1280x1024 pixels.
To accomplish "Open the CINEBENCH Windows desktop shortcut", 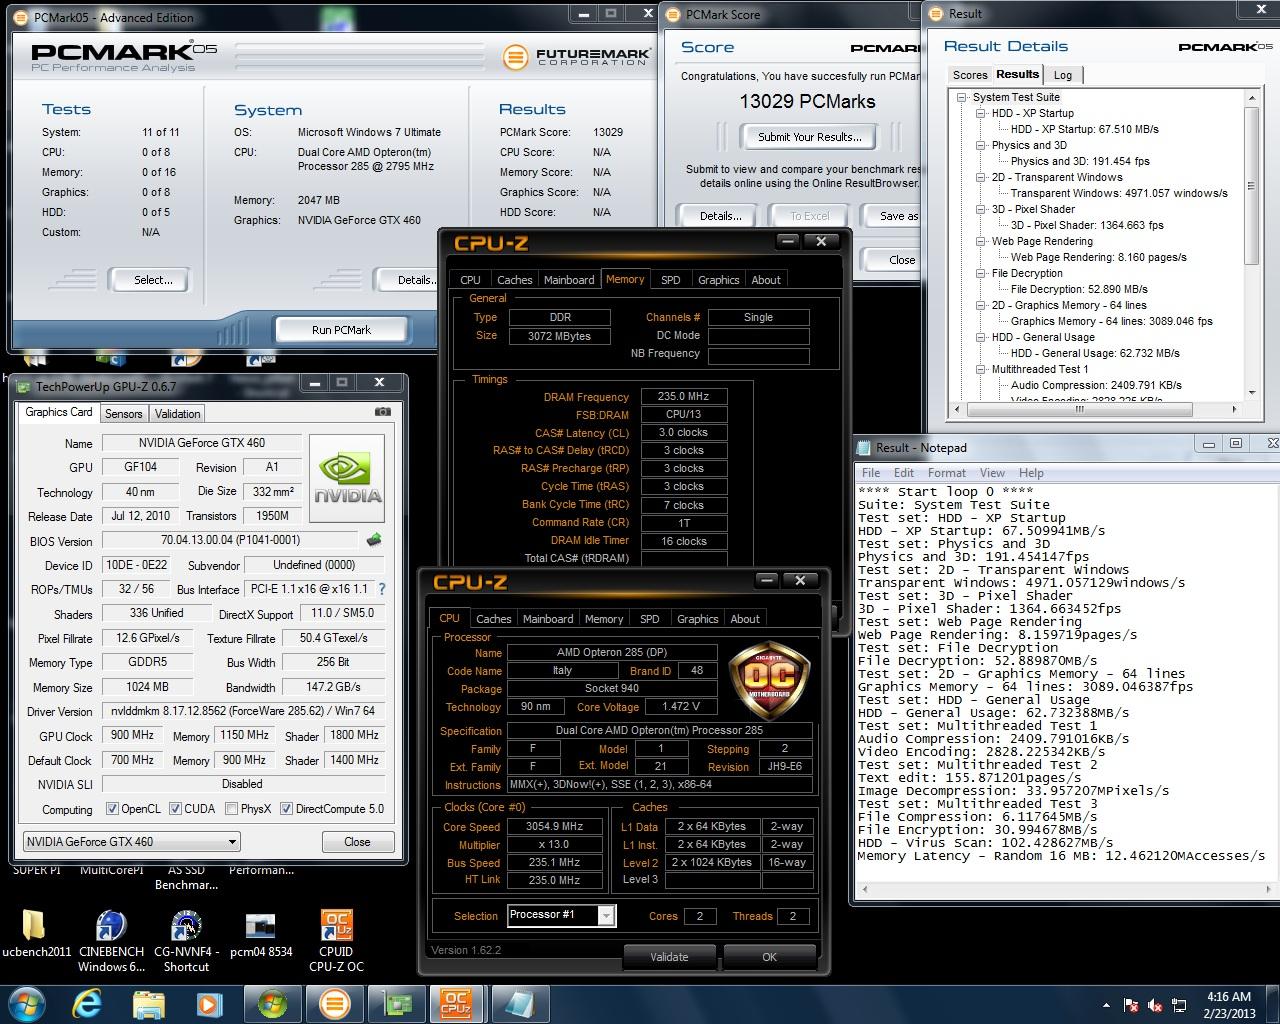I will coord(111,940).
